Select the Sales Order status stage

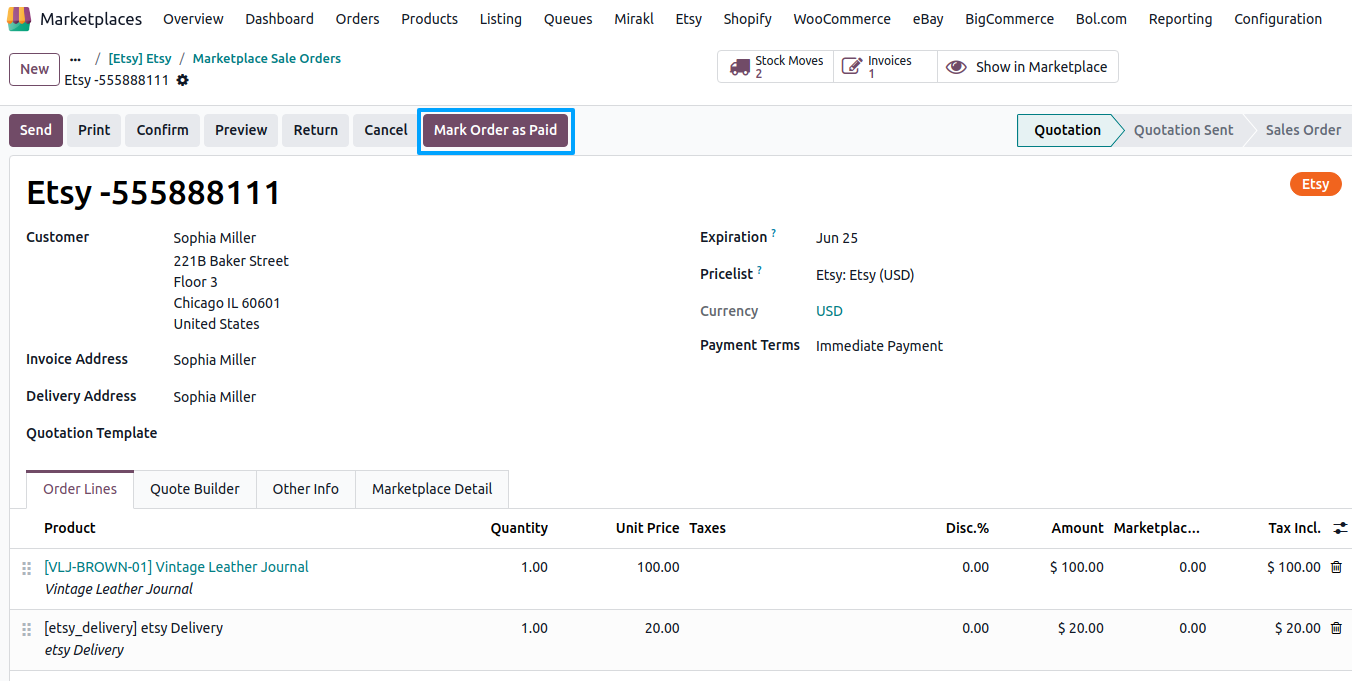(x=1302, y=130)
